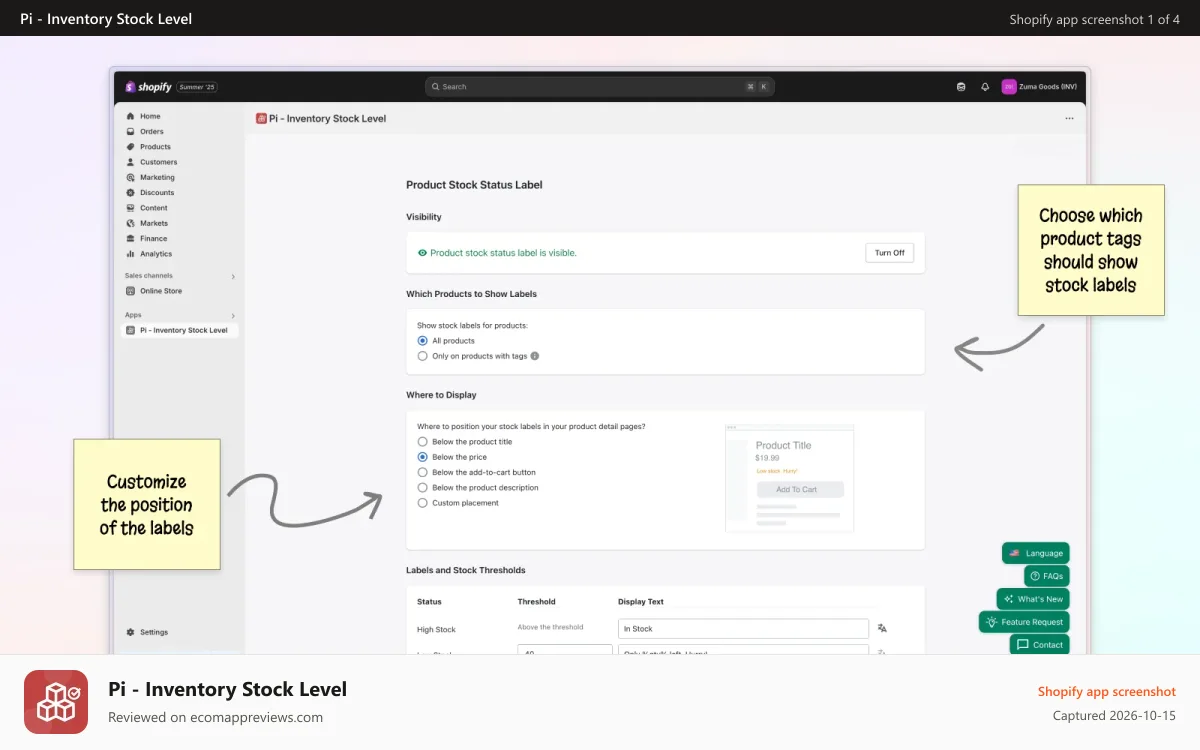1200x750 pixels.
Task: Open Analytics in the sidebar
Action: [x=156, y=254]
